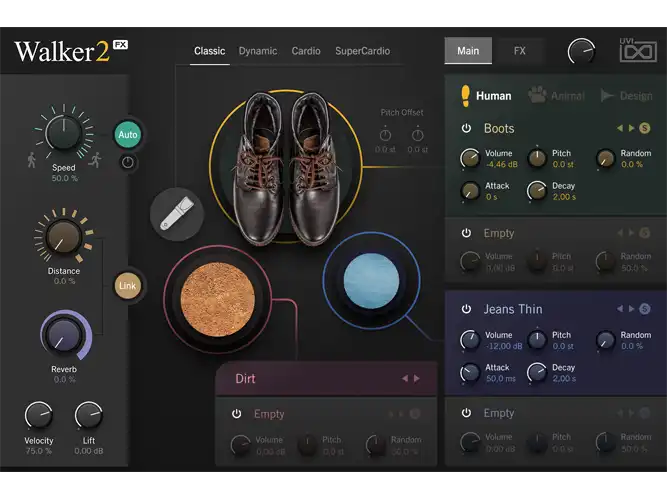Image resolution: width=667 pixels, height=500 pixels.
Task: Click the Boots Attack knob
Action: point(470,191)
